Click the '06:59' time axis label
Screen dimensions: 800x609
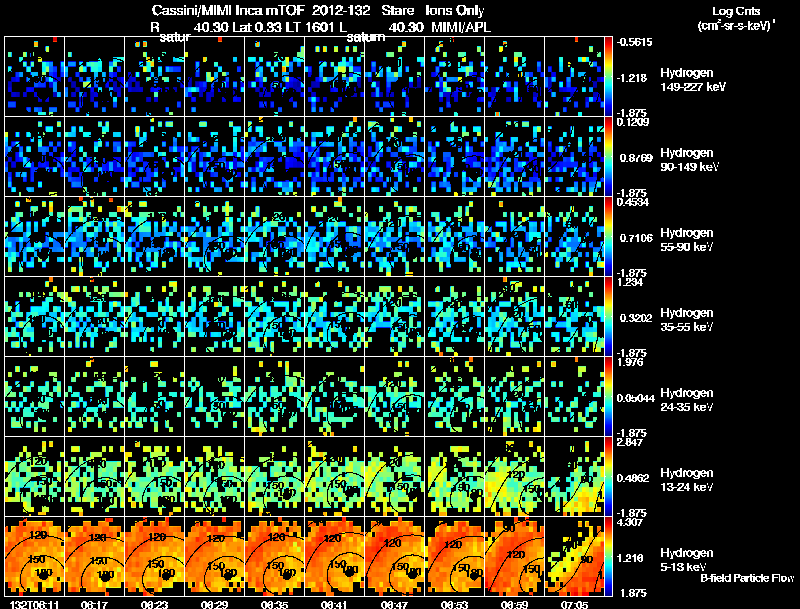(x=514, y=605)
